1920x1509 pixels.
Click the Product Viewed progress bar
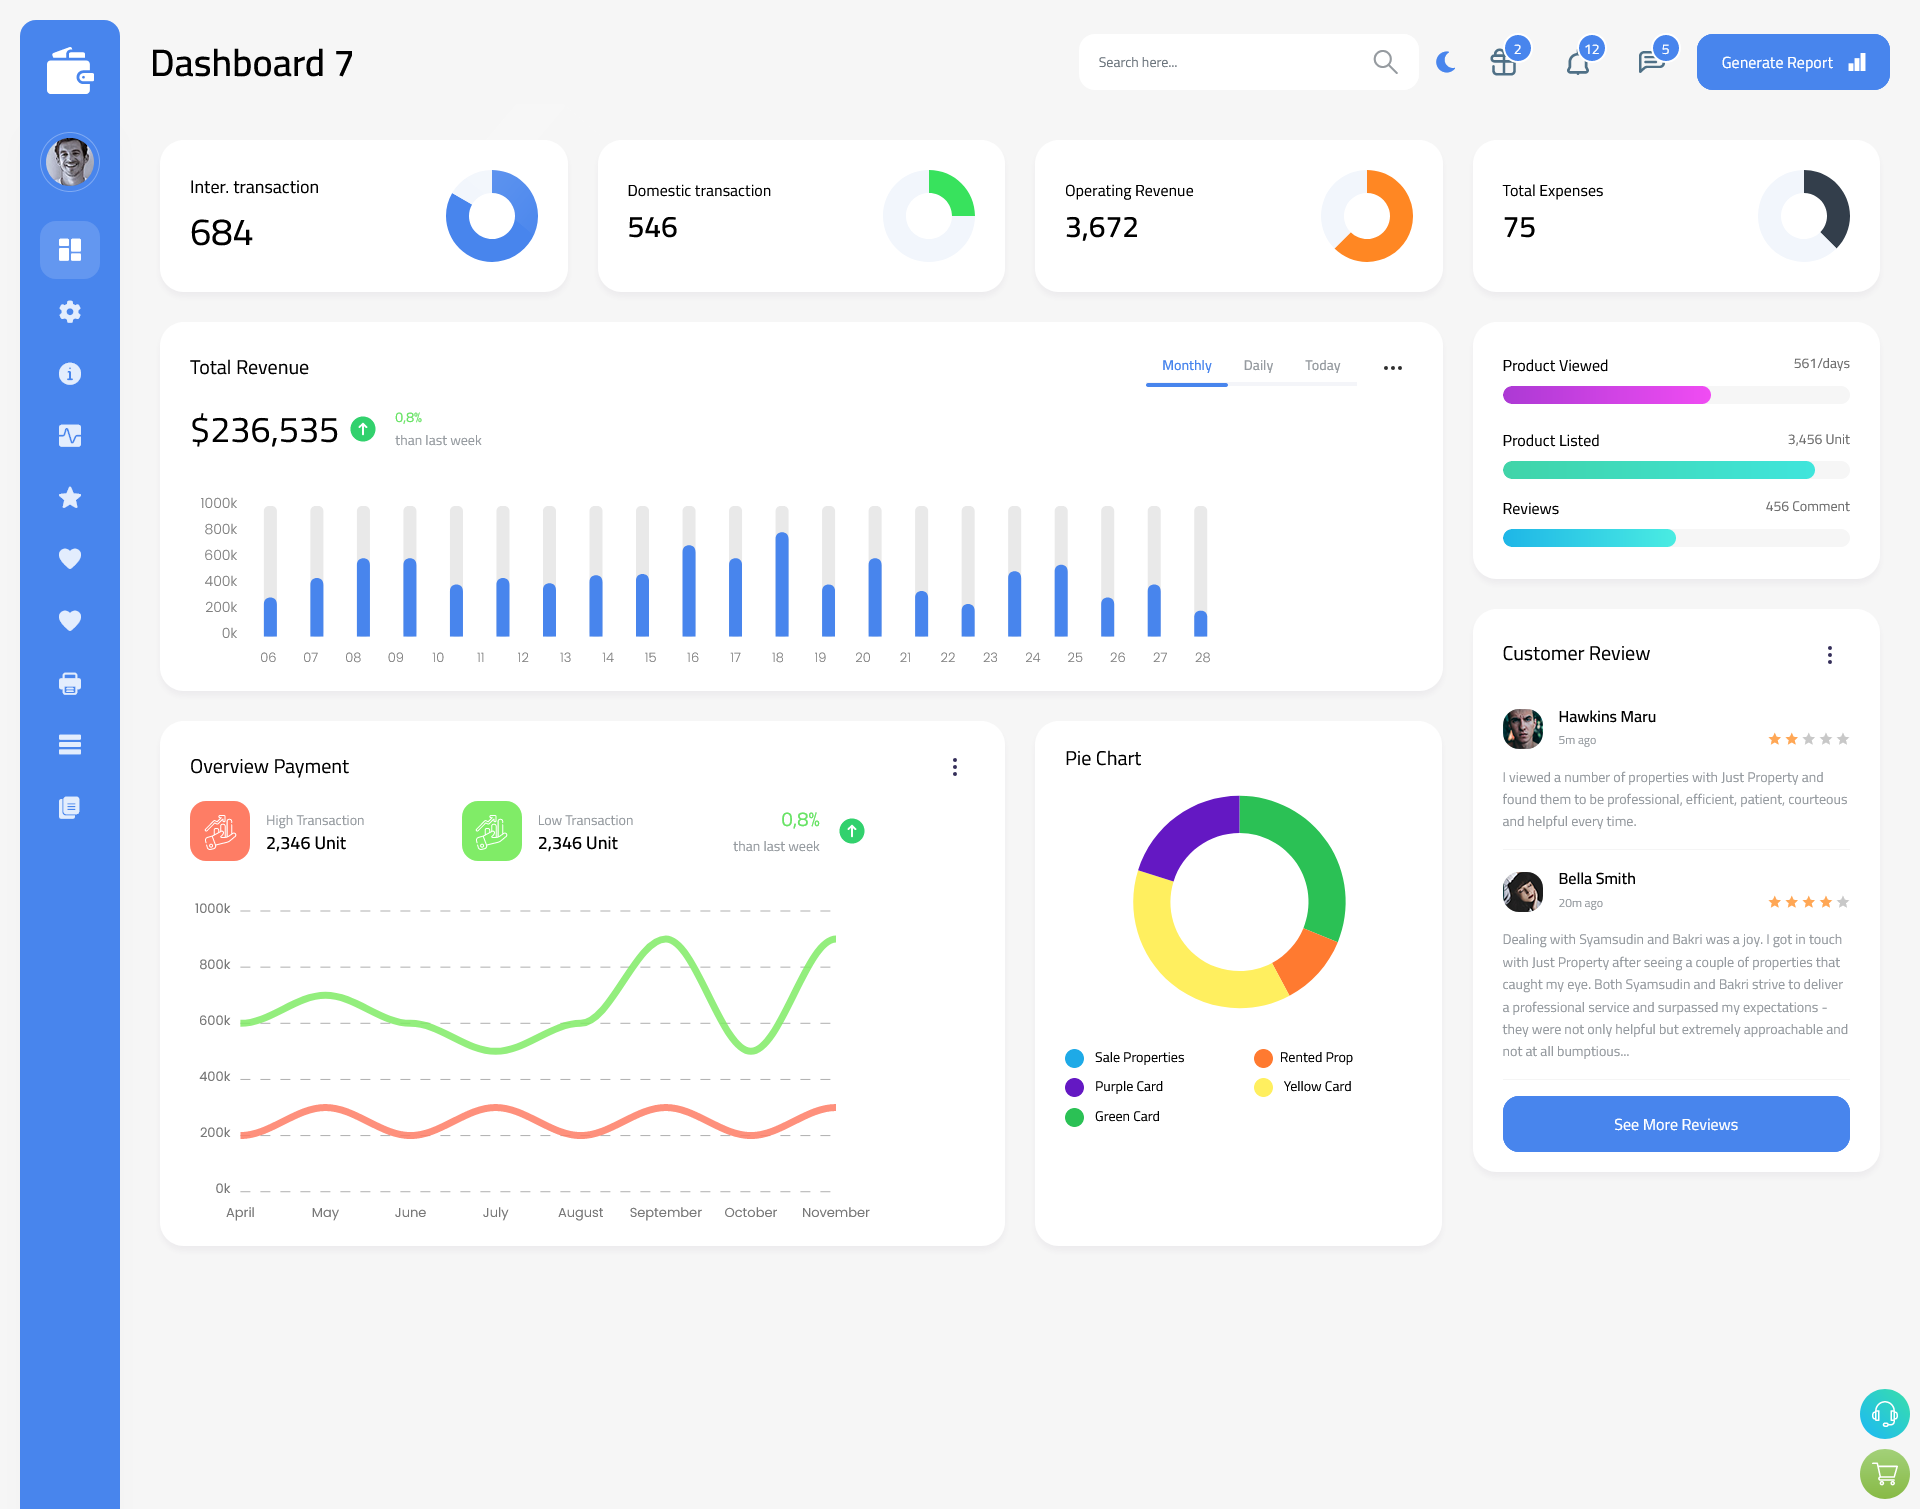[1674, 394]
